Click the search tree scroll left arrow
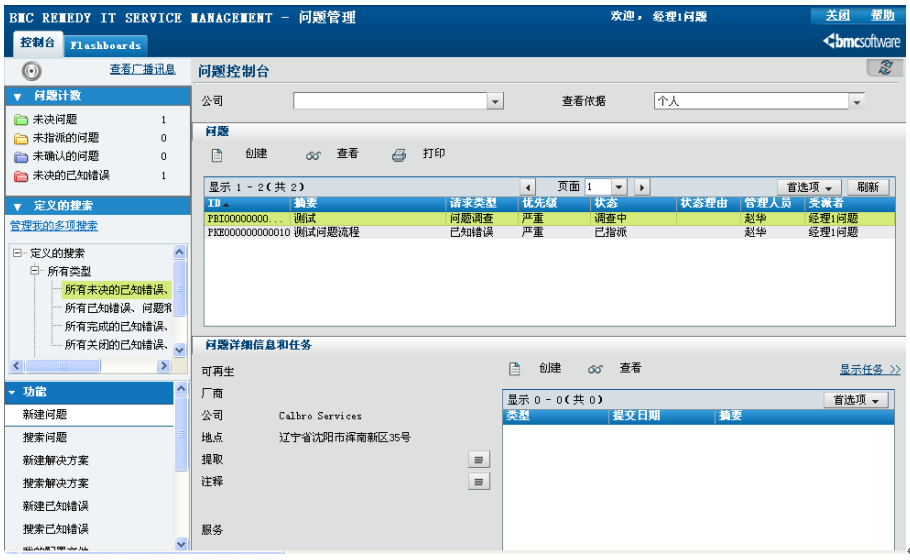Screen dimensions: 910x560 point(17,366)
